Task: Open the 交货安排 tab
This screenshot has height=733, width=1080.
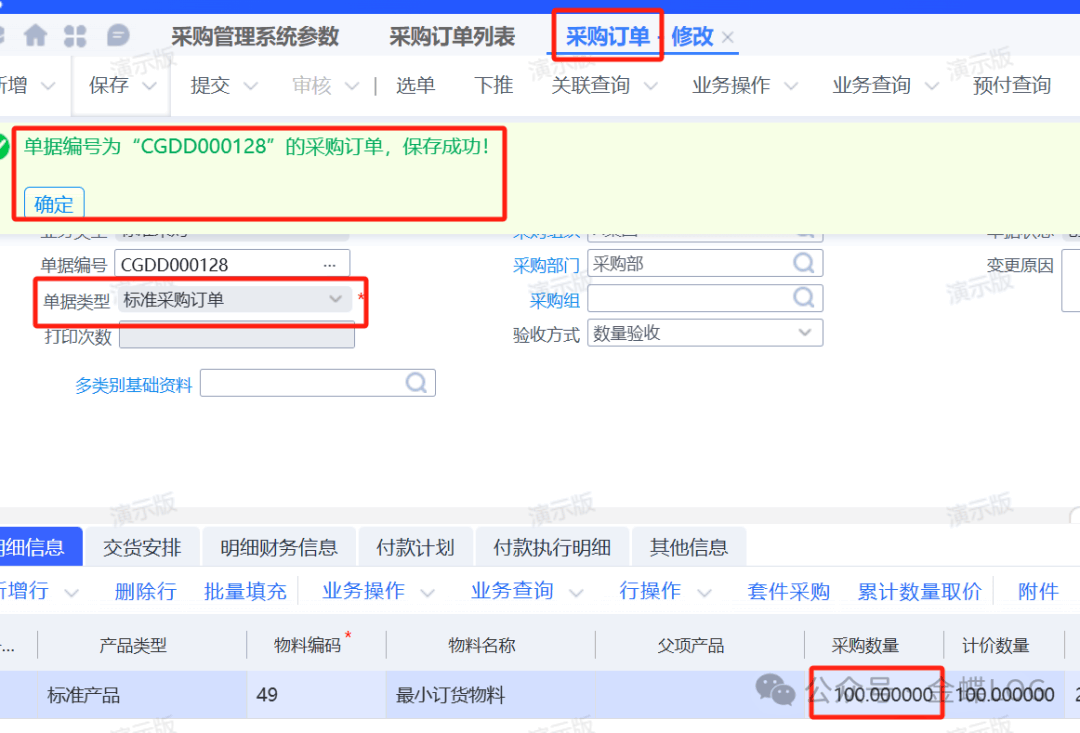Action: tap(142, 547)
